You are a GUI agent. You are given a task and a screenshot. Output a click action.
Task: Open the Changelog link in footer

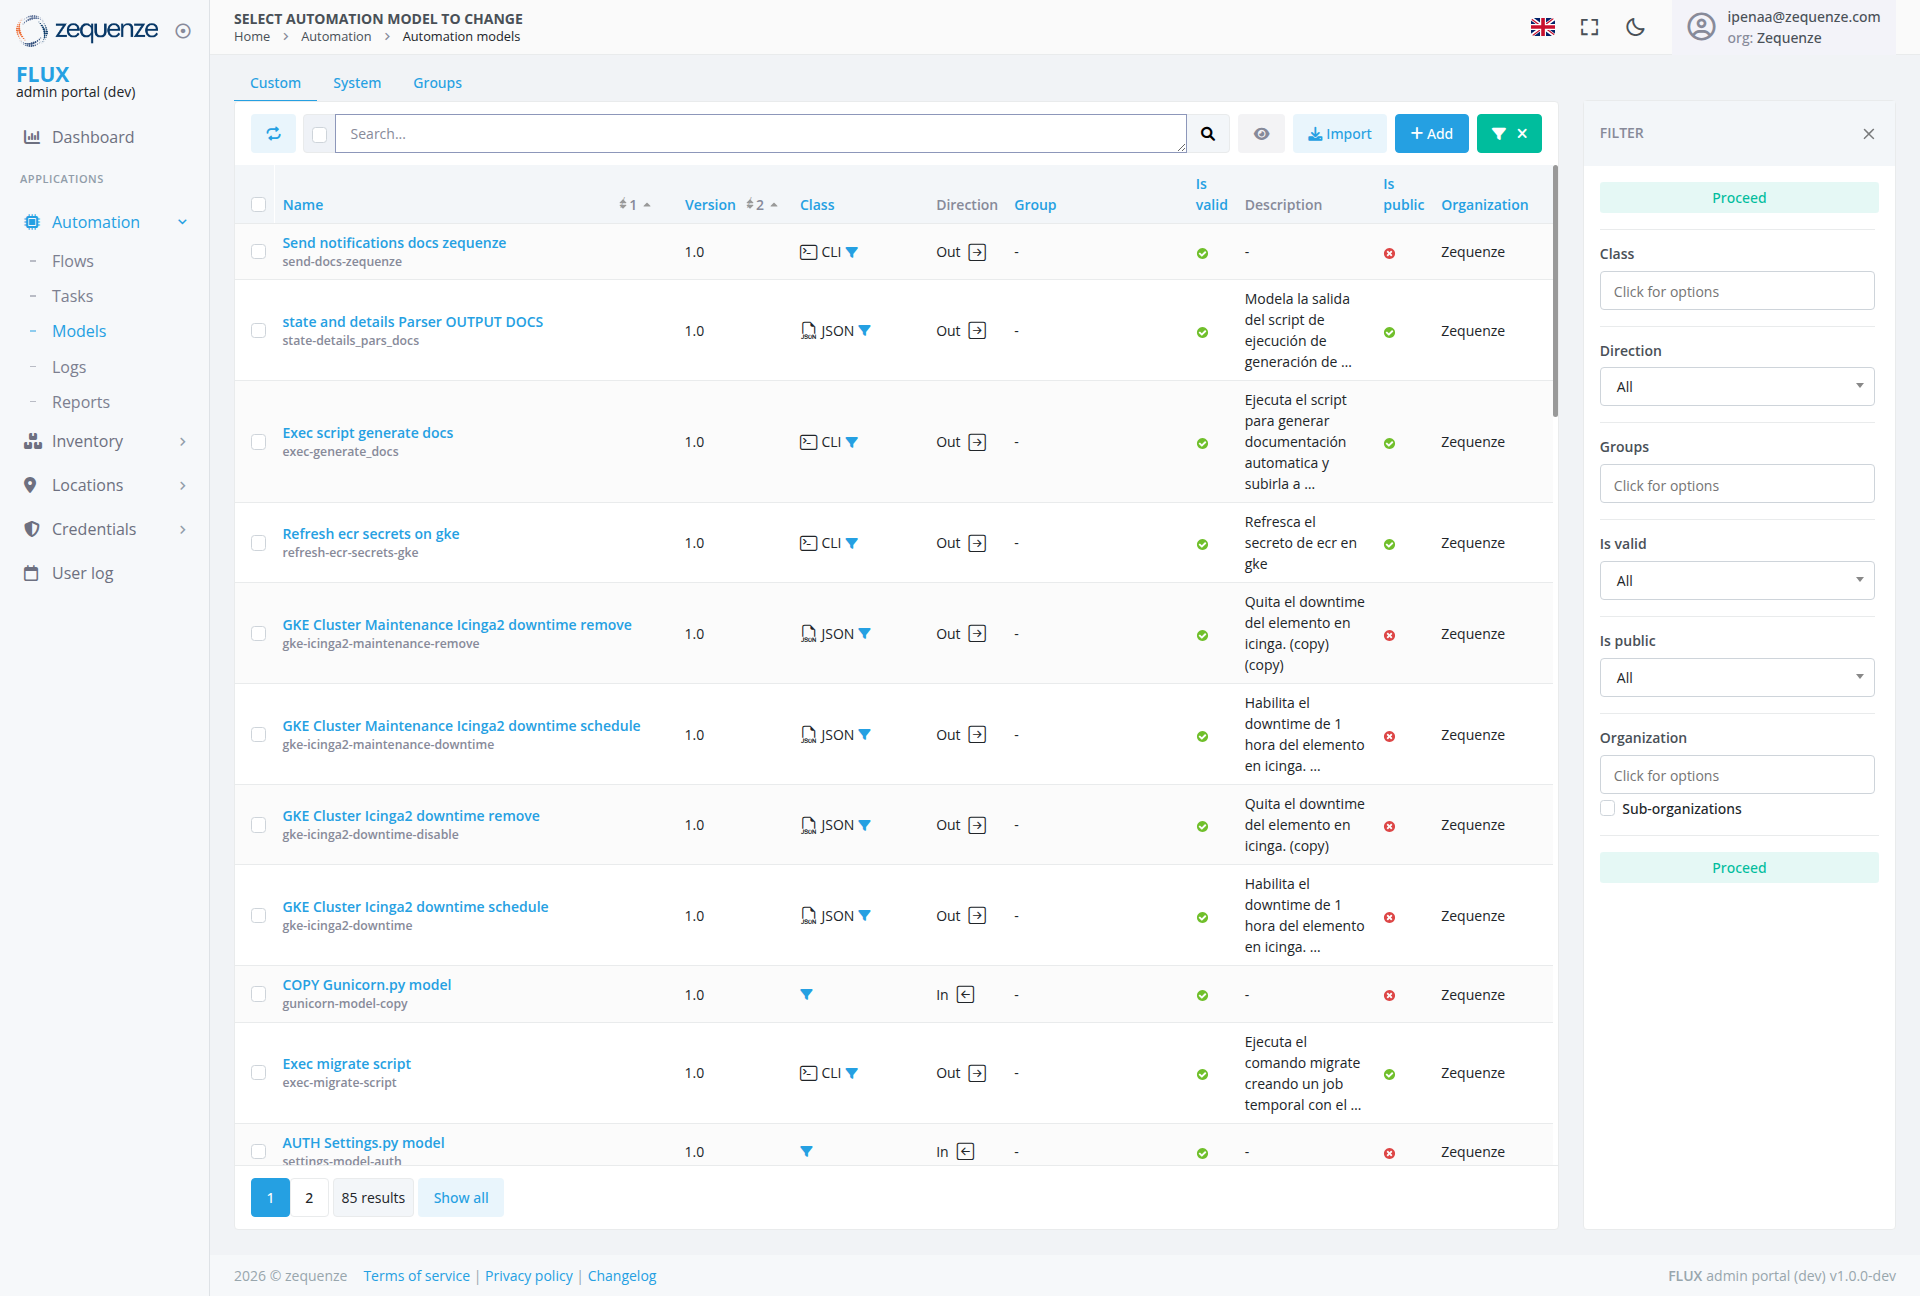tap(621, 1275)
